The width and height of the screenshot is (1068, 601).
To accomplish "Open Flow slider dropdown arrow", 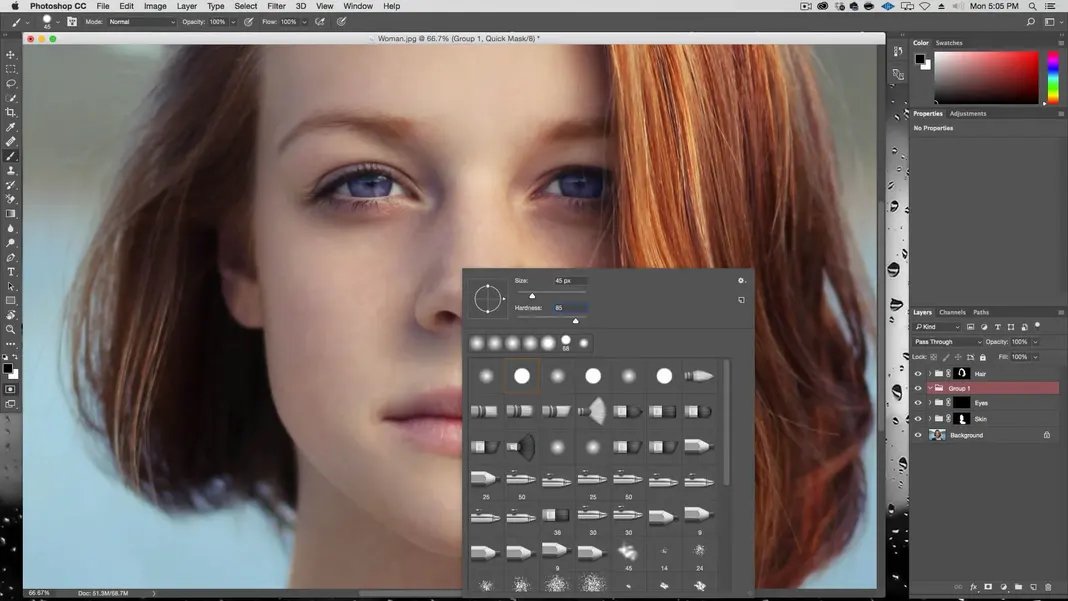I will tap(304, 22).
